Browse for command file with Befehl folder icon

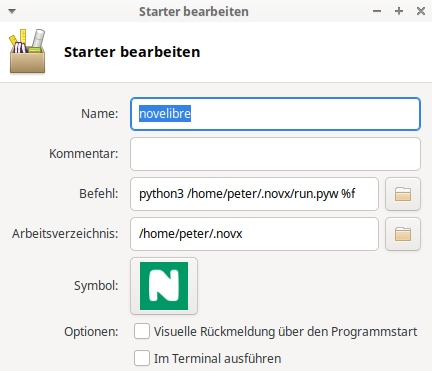point(403,194)
